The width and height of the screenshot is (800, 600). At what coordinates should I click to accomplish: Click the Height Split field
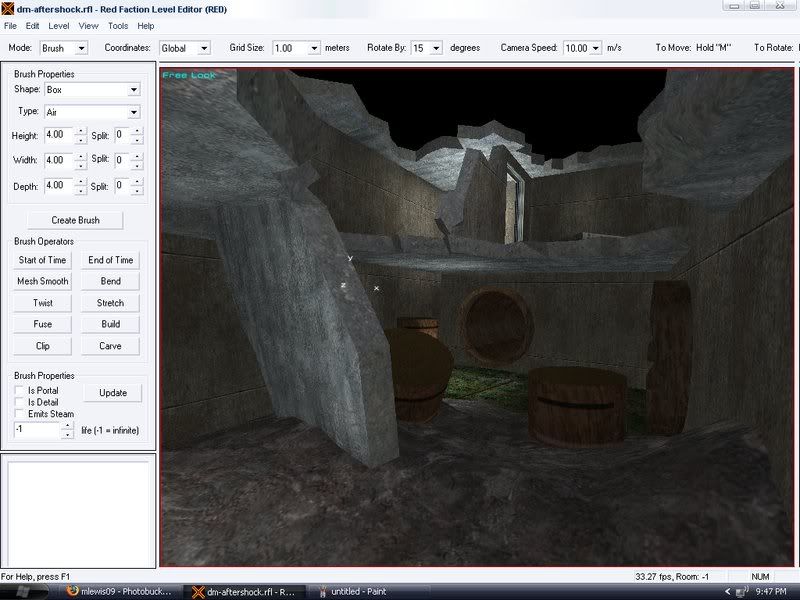(122, 135)
